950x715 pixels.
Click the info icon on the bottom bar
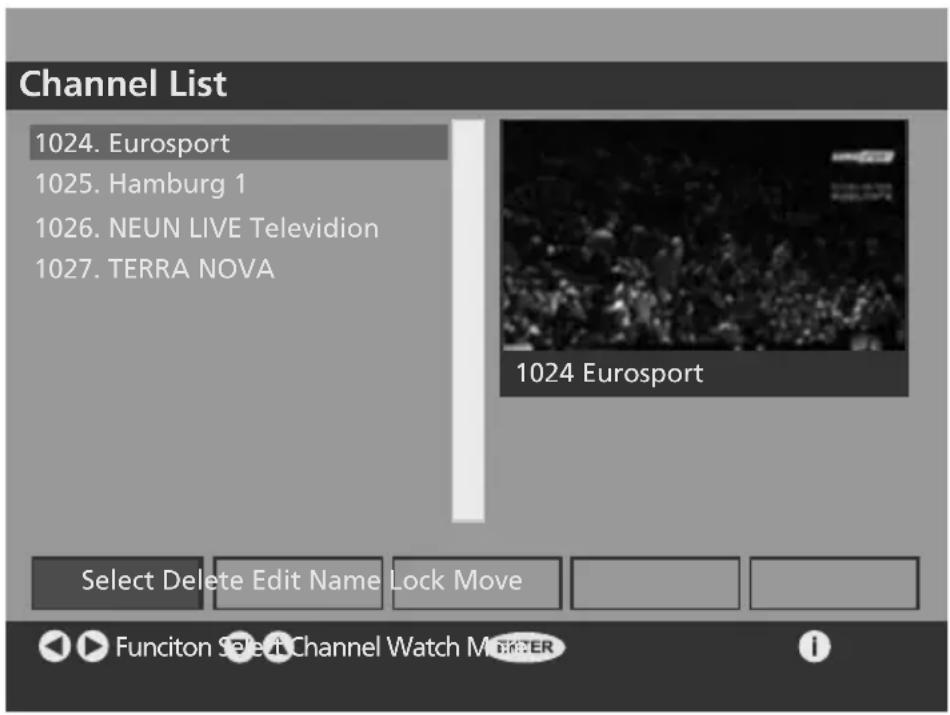(x=817, y=648)
